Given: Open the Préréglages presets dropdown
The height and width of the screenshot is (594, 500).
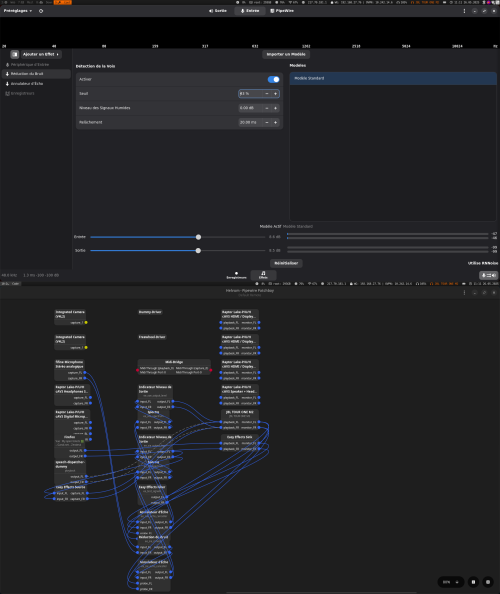Looking at the screenshot, I should click(18, 11).
